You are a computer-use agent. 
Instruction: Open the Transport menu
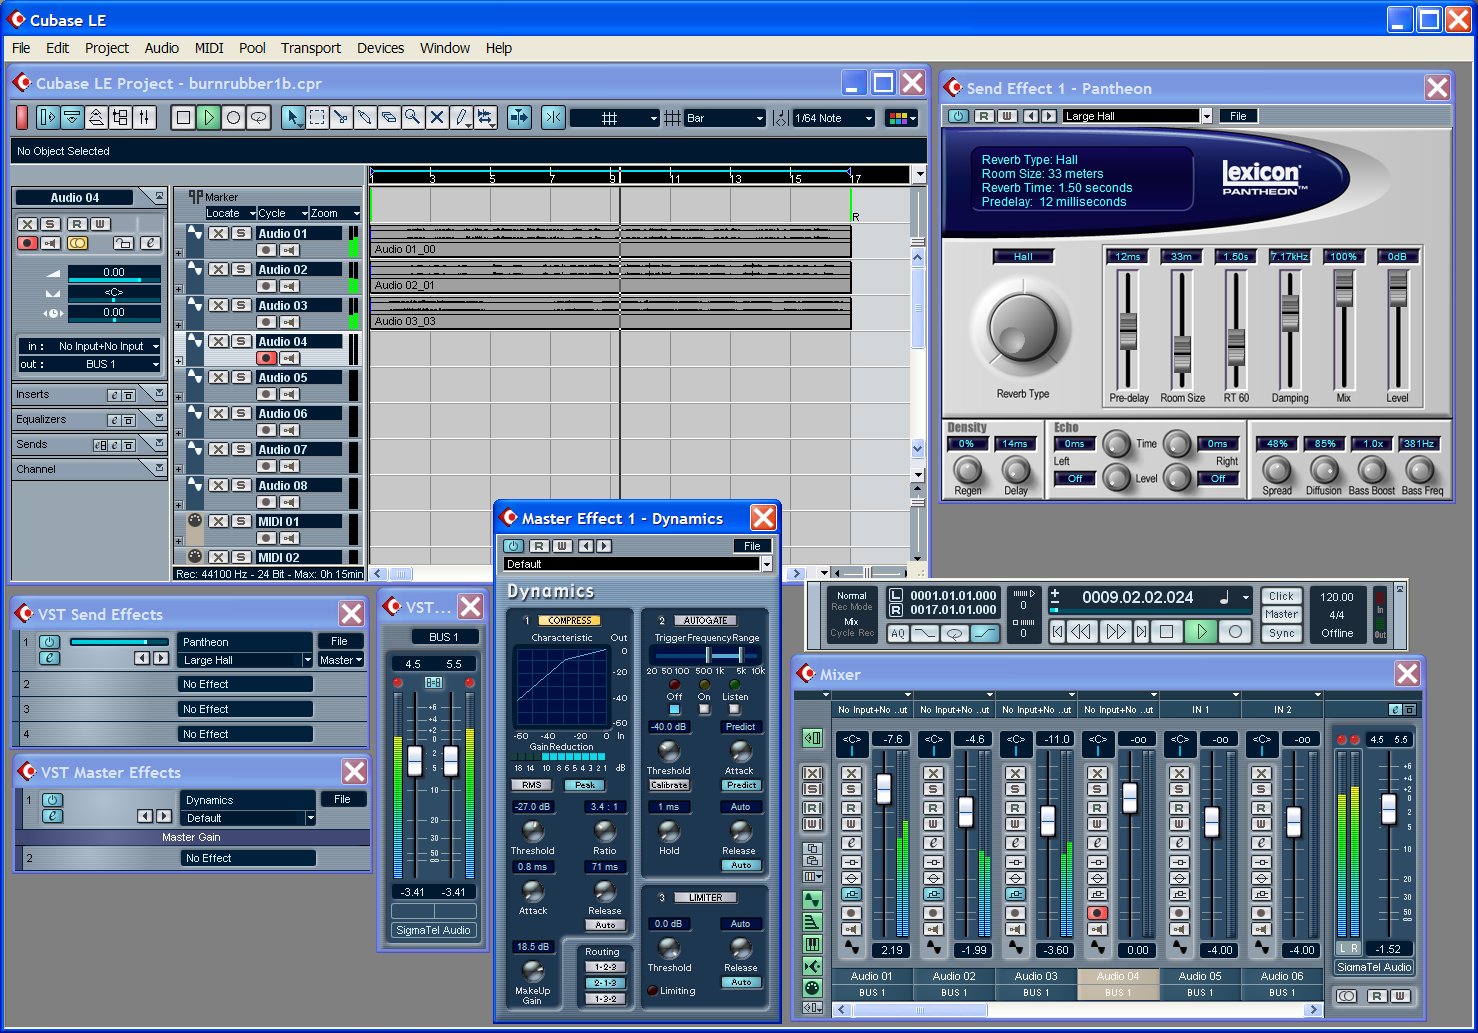(311, 48)
